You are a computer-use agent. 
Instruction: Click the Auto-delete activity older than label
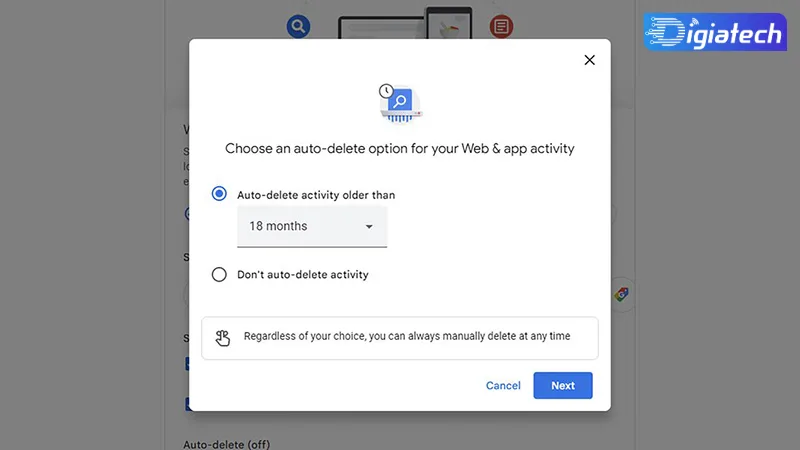click(316, 195)
